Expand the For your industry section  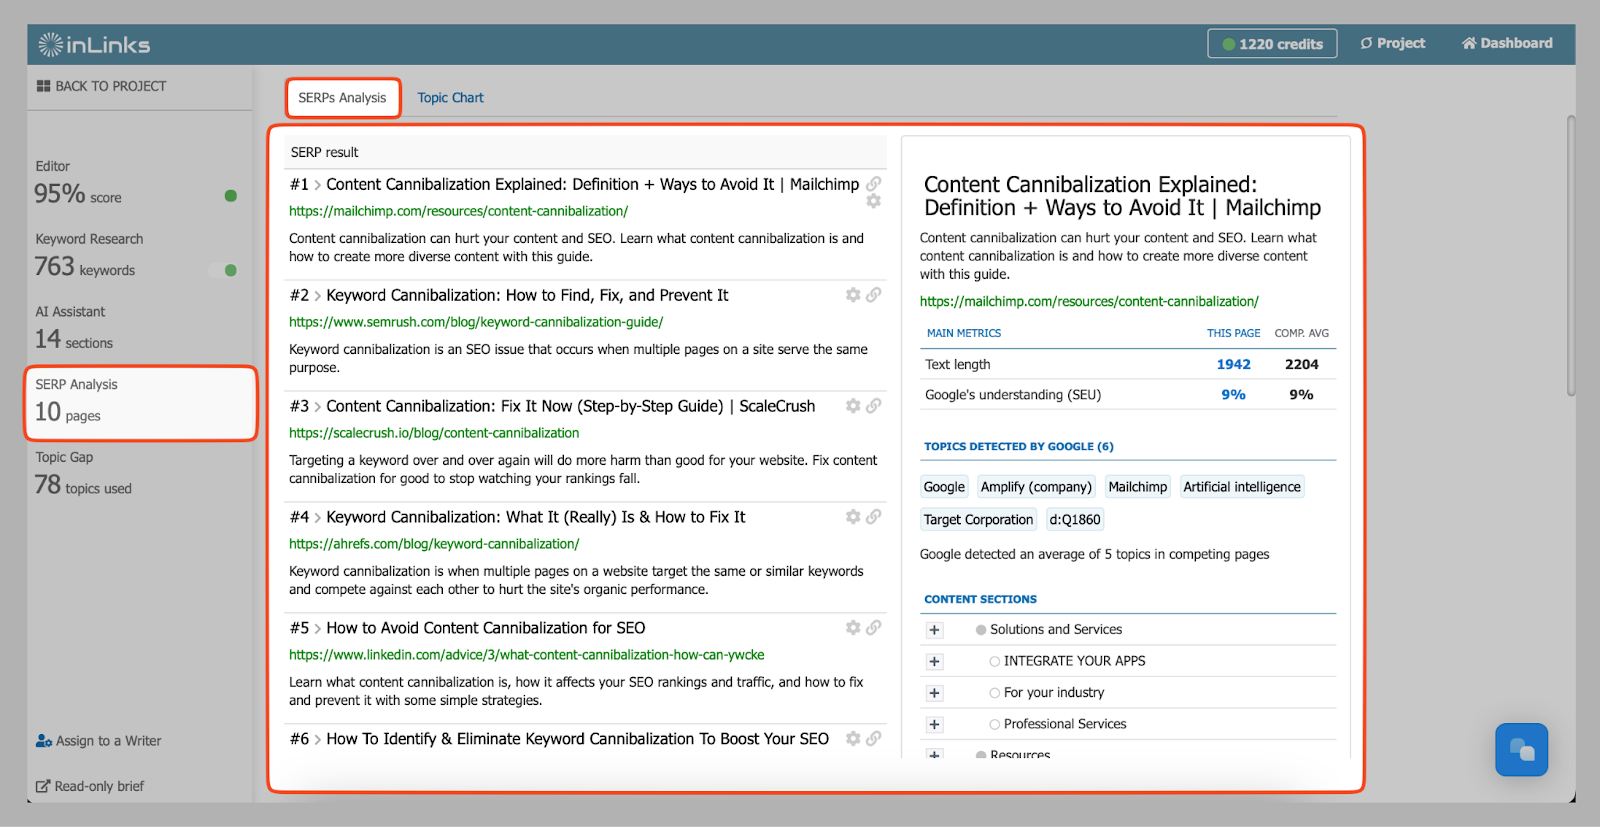point(934,693)
